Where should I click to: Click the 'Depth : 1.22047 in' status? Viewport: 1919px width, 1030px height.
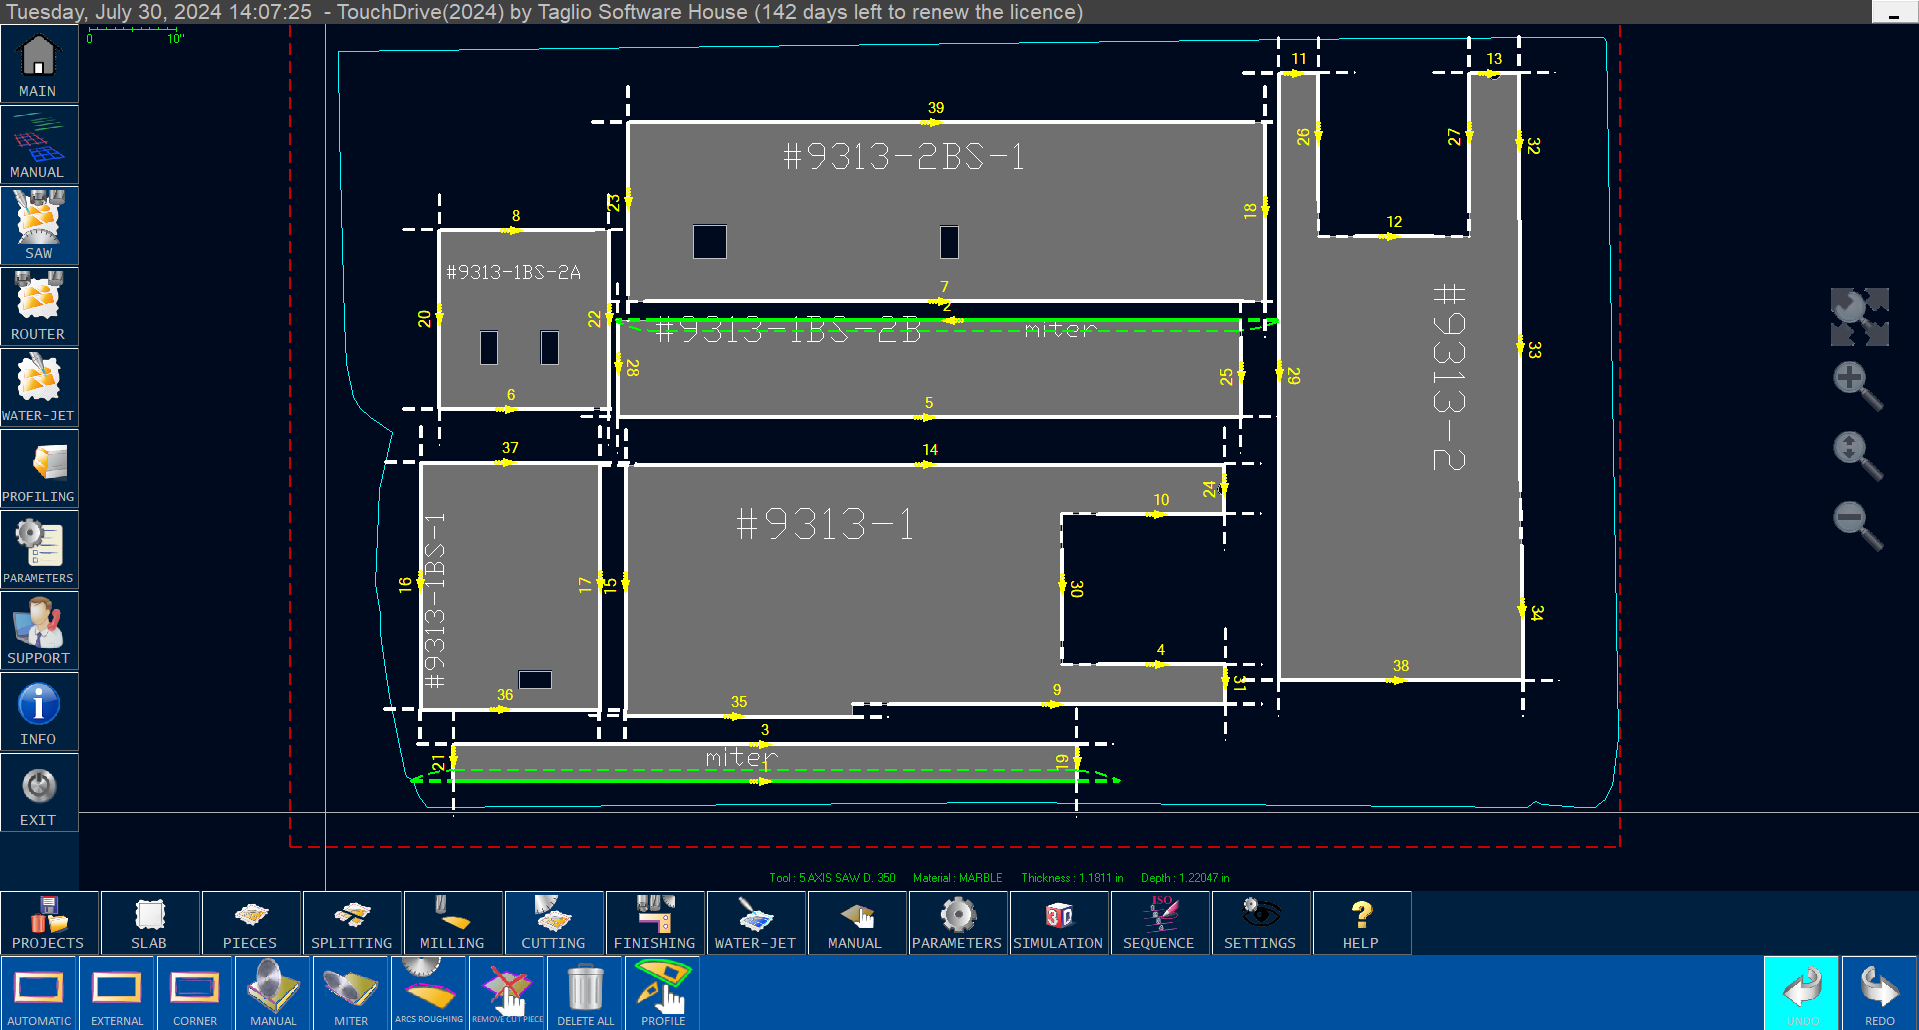coord(1185,878)
